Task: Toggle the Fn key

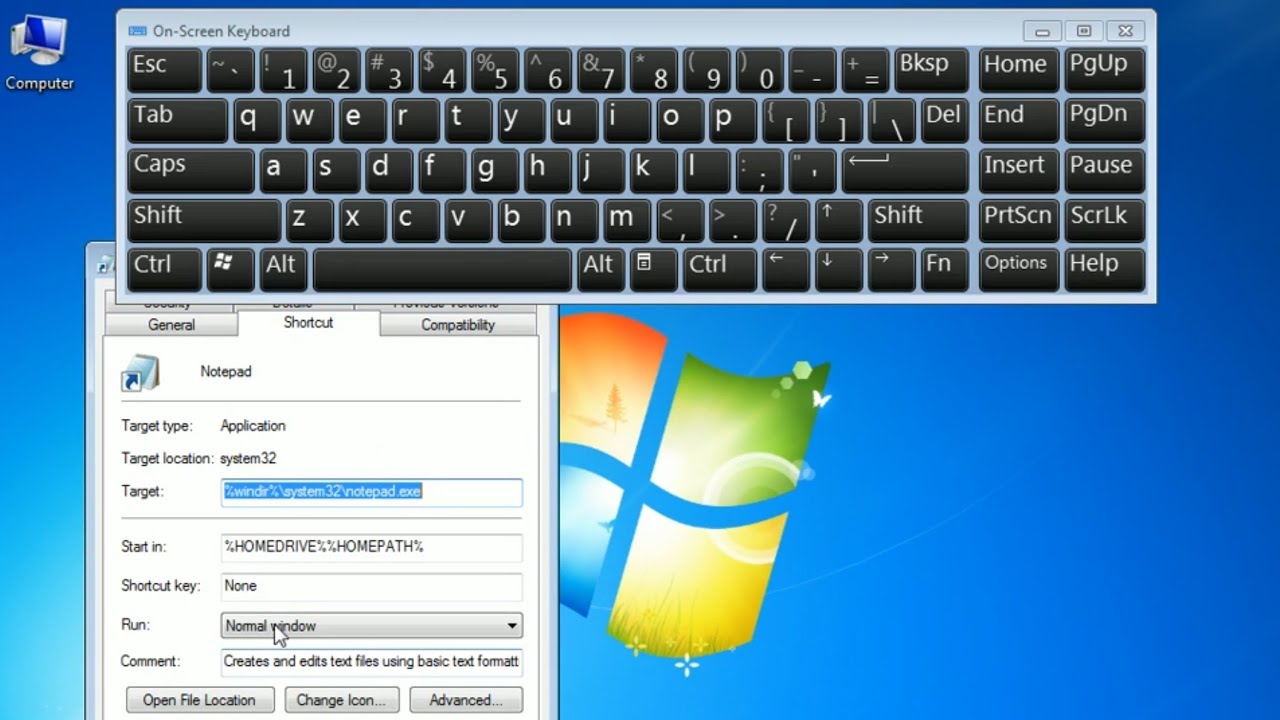Action: click(943, 270)
